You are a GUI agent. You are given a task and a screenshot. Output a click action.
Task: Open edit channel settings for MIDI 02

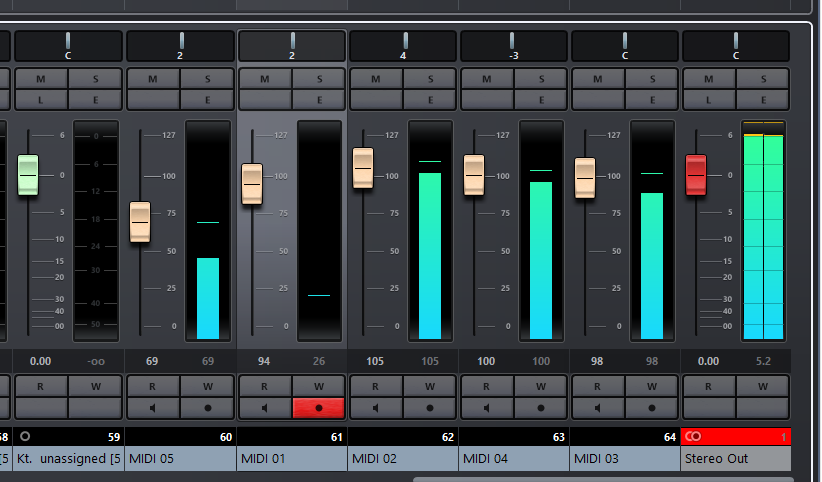(430, 99)
